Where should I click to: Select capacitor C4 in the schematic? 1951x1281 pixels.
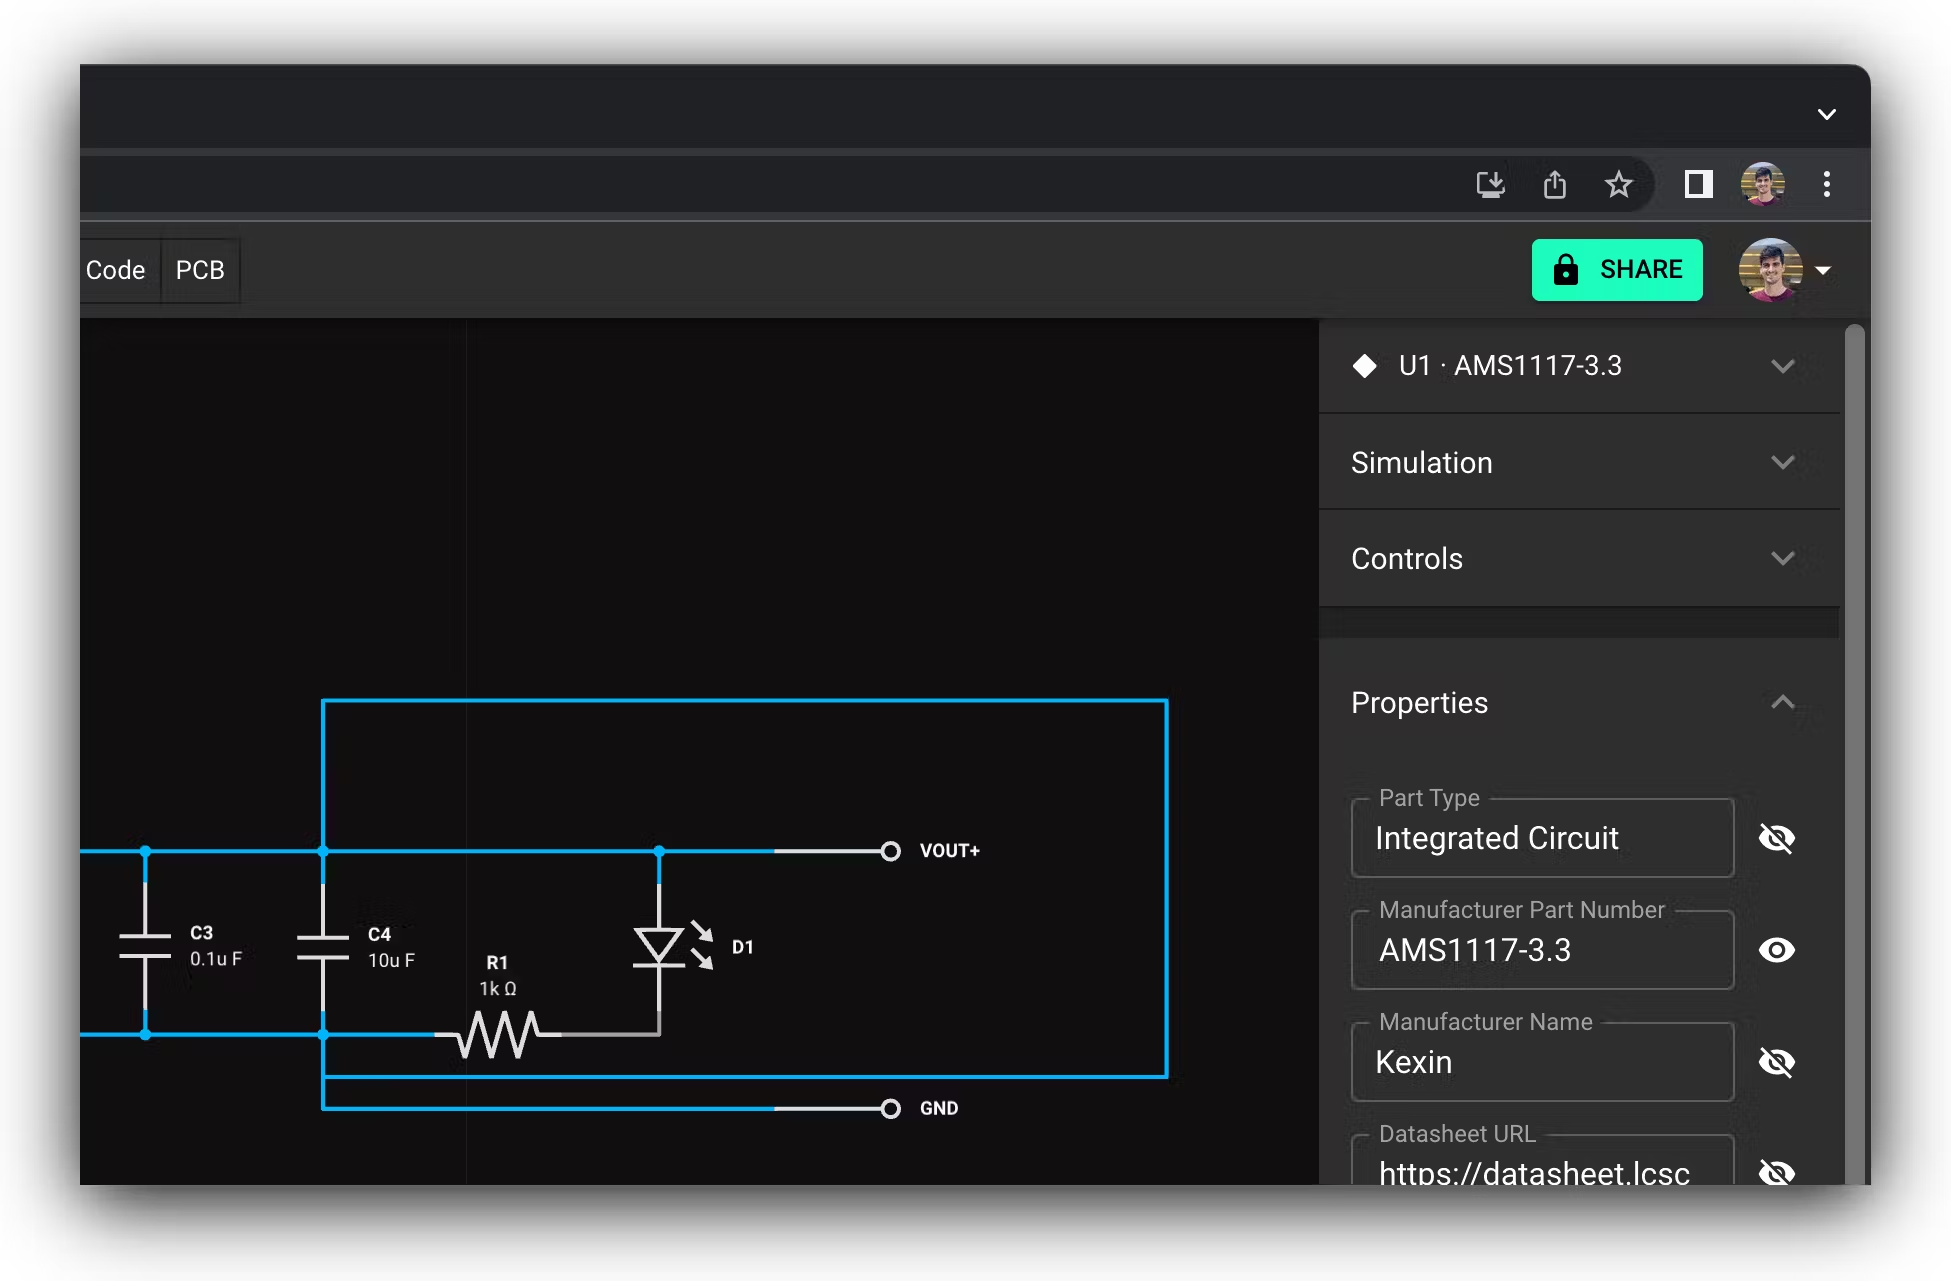tap(323, 945)
